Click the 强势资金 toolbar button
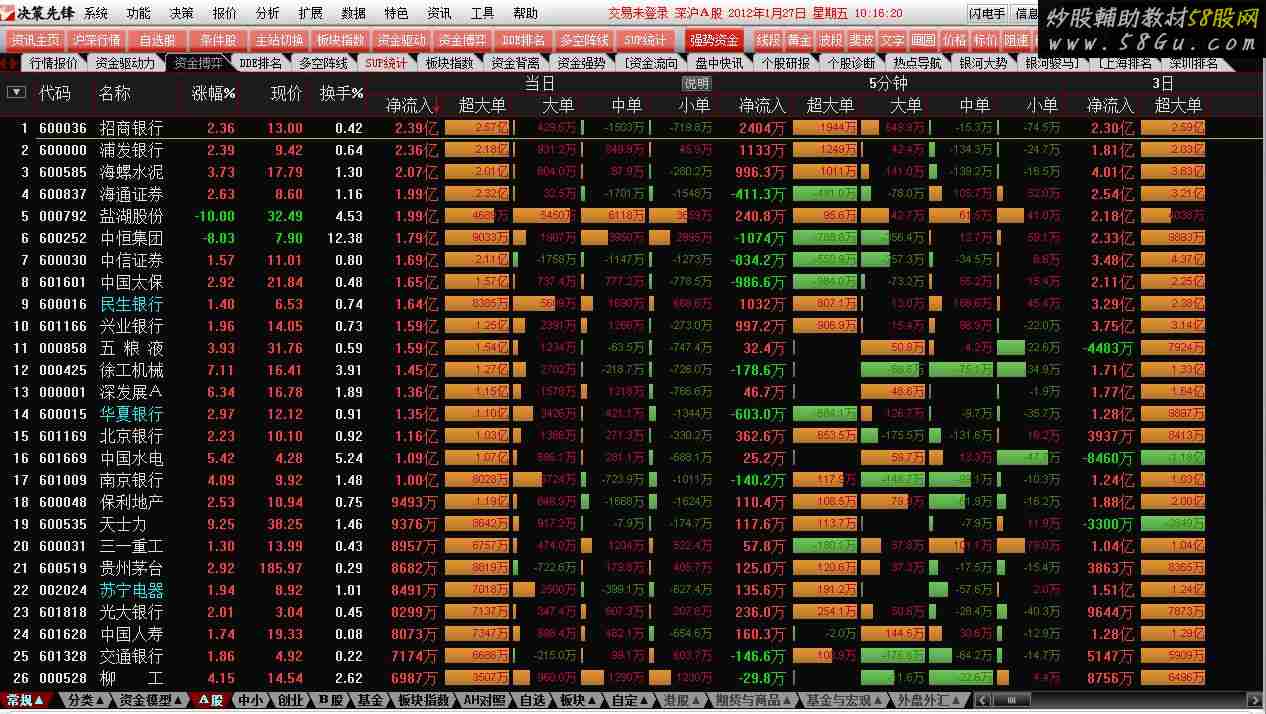 [x=714, y=40]
